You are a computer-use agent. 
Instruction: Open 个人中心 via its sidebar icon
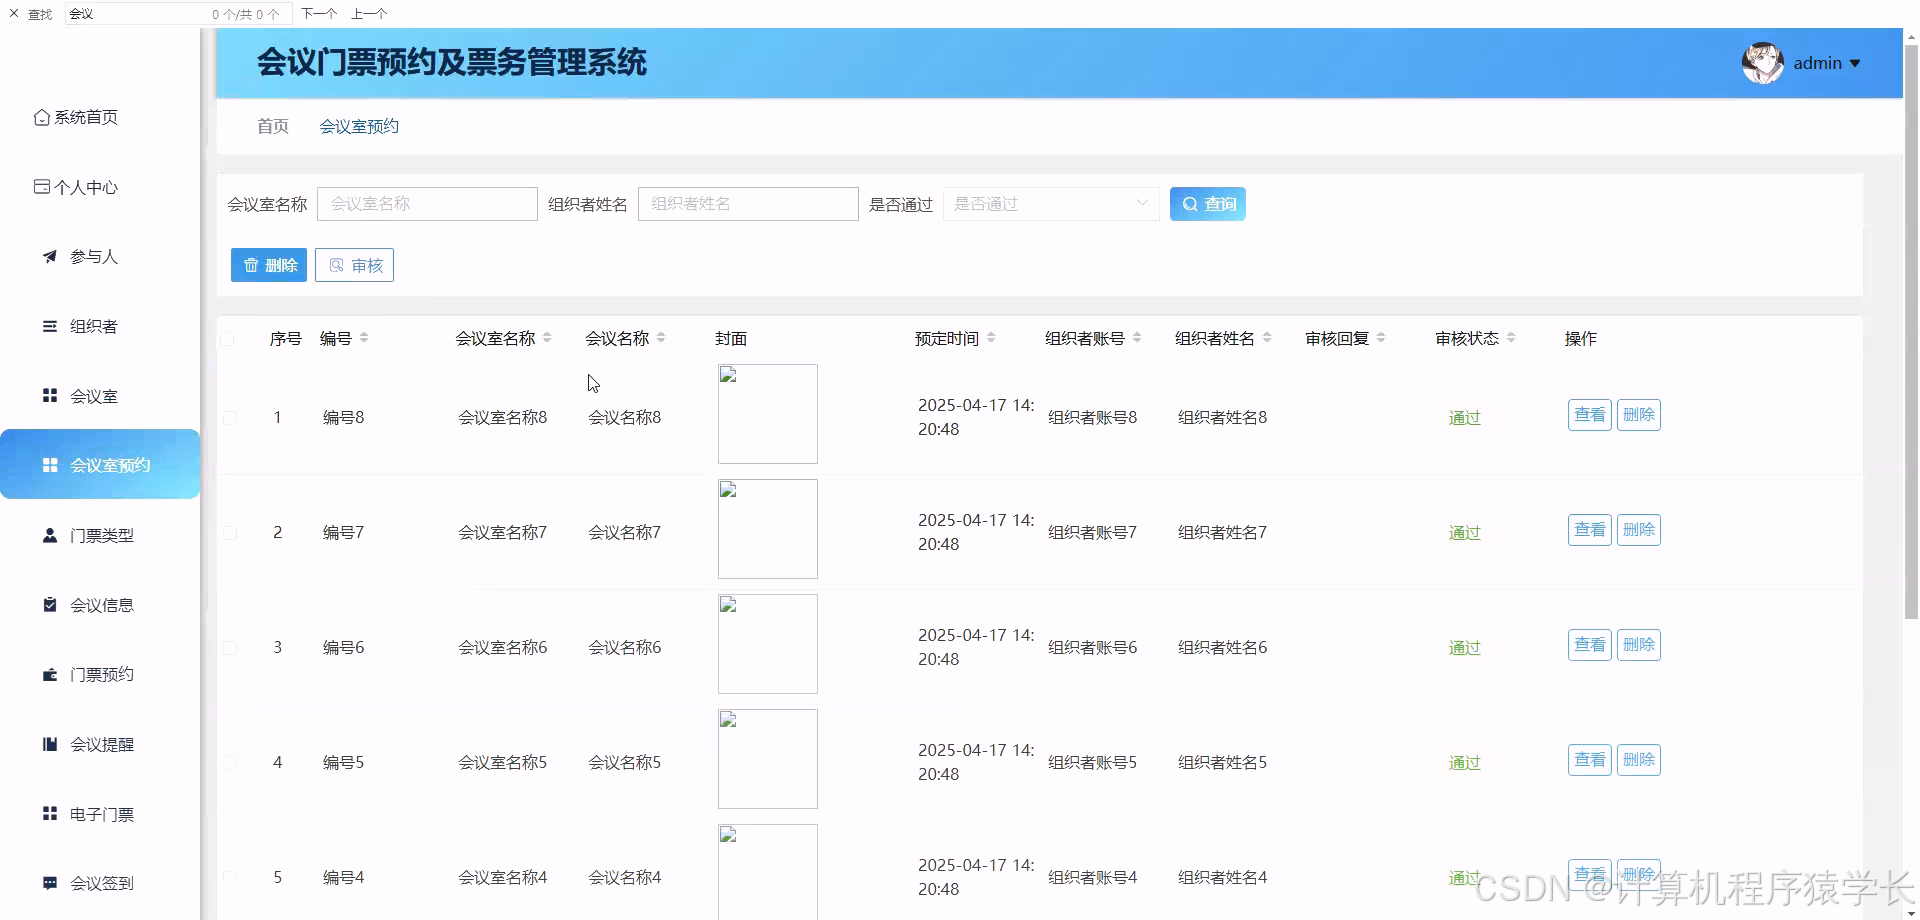pos(41,186)
